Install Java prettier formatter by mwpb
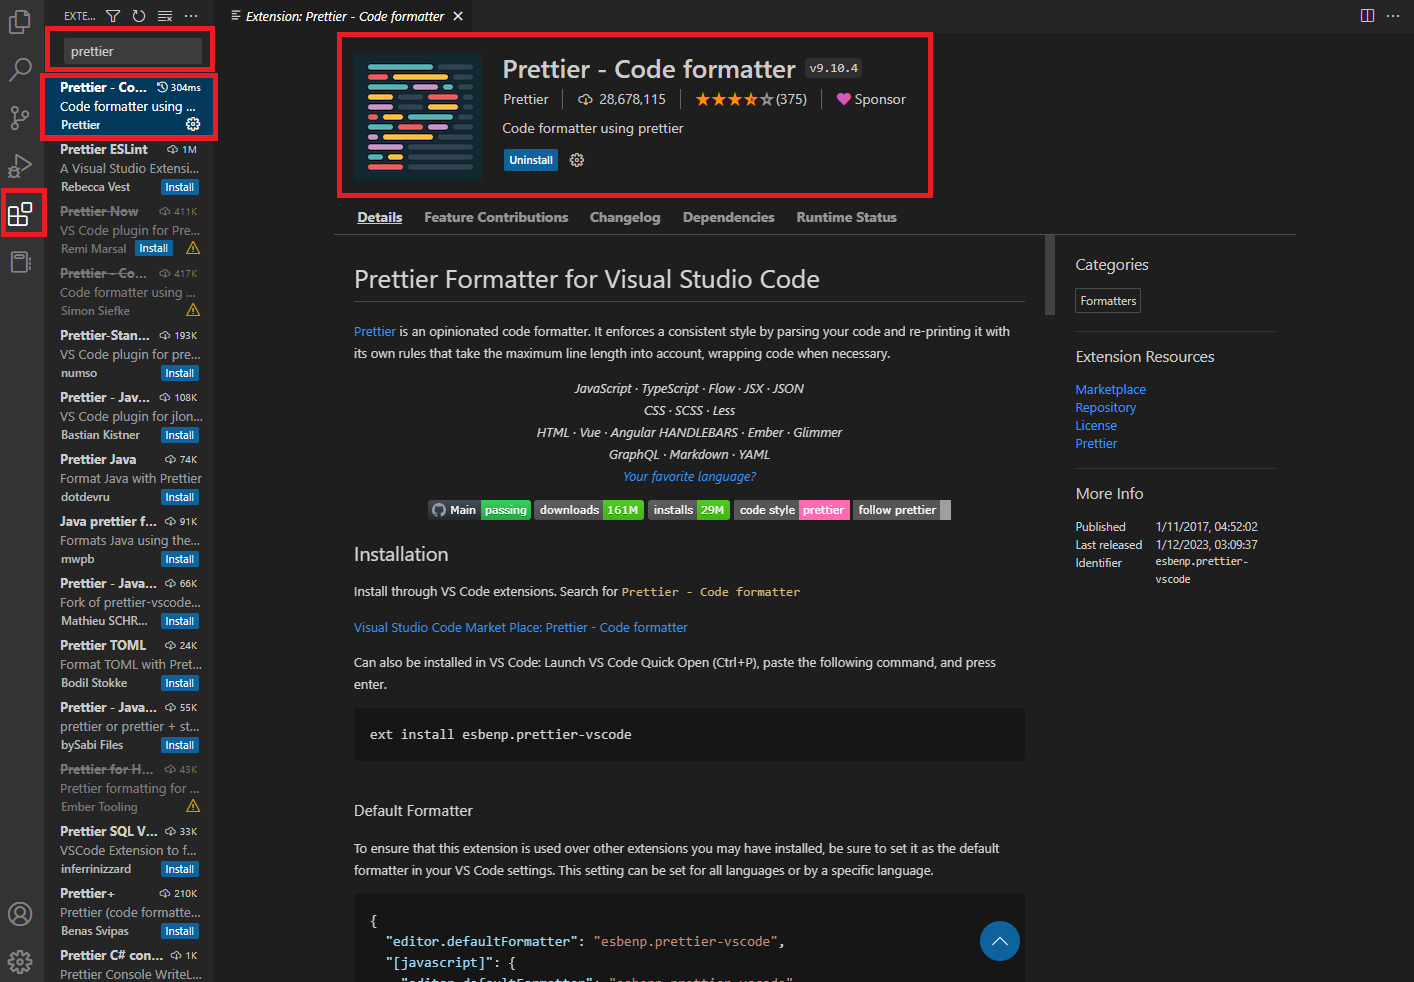1414x982 pixels. point(180,559)
